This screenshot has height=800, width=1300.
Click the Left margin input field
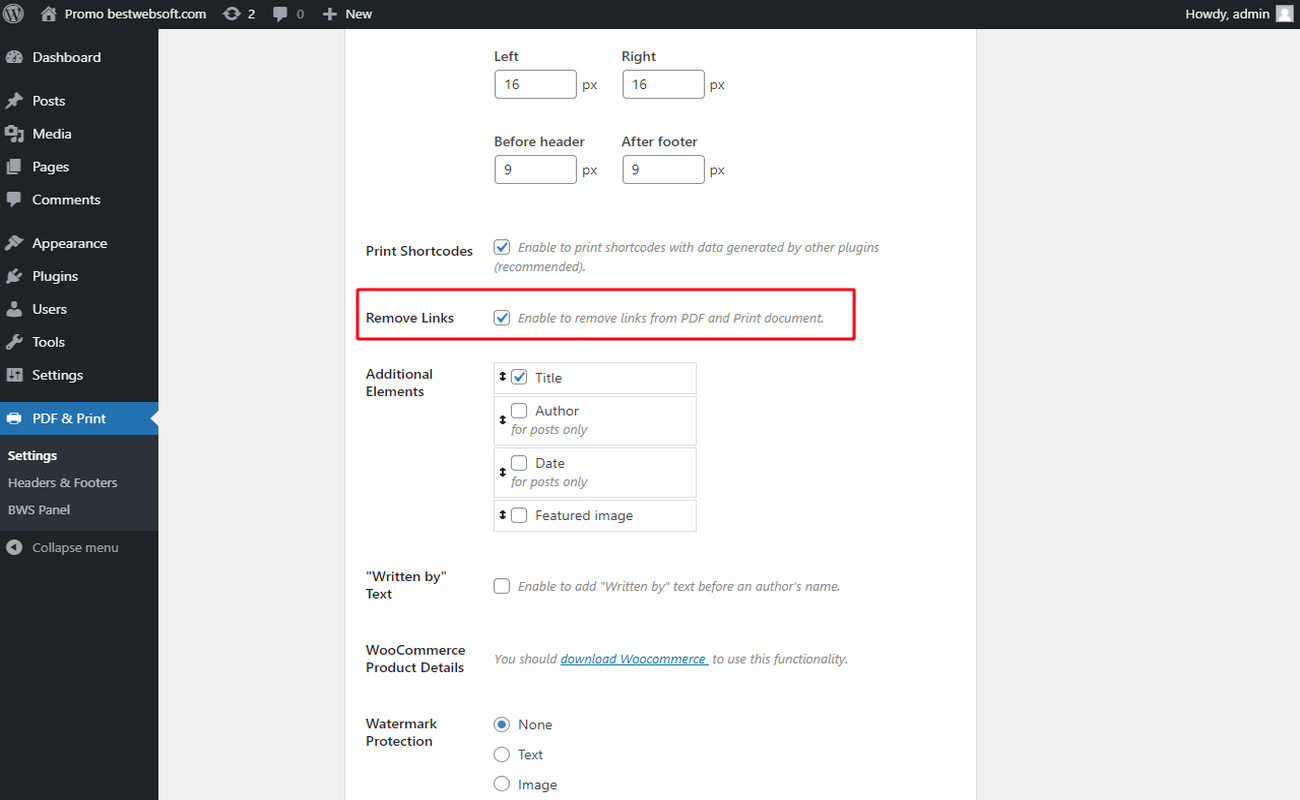[x=535, y=85]
